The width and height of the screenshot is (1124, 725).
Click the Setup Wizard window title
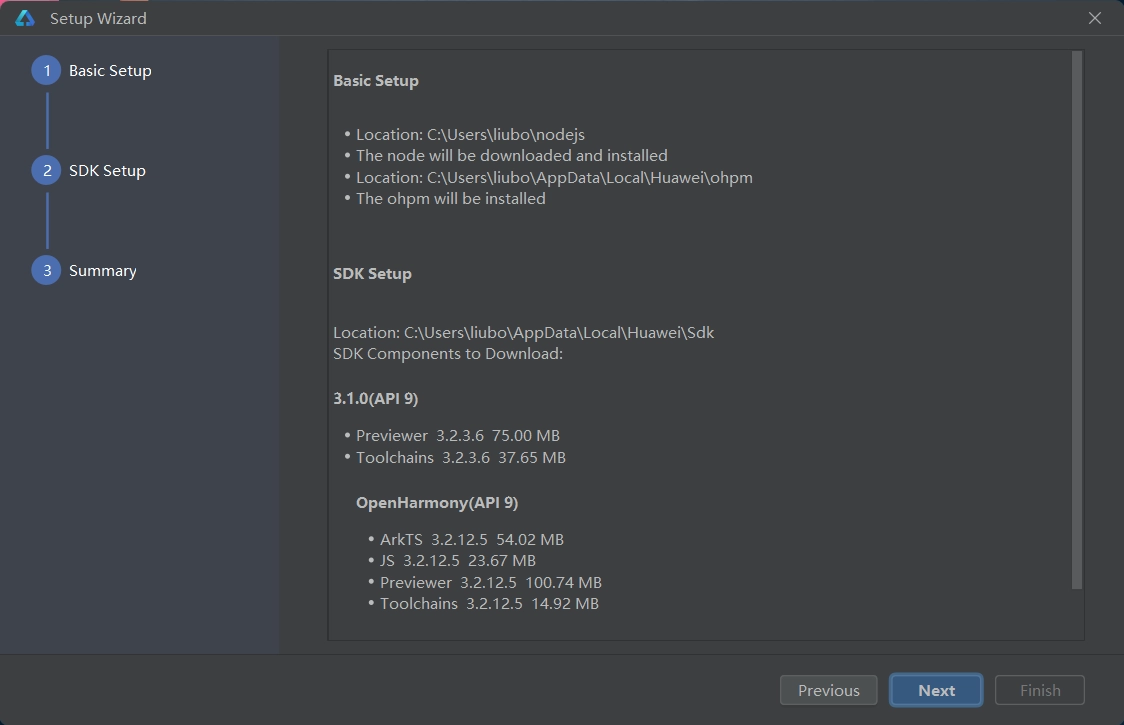(98, 18)
